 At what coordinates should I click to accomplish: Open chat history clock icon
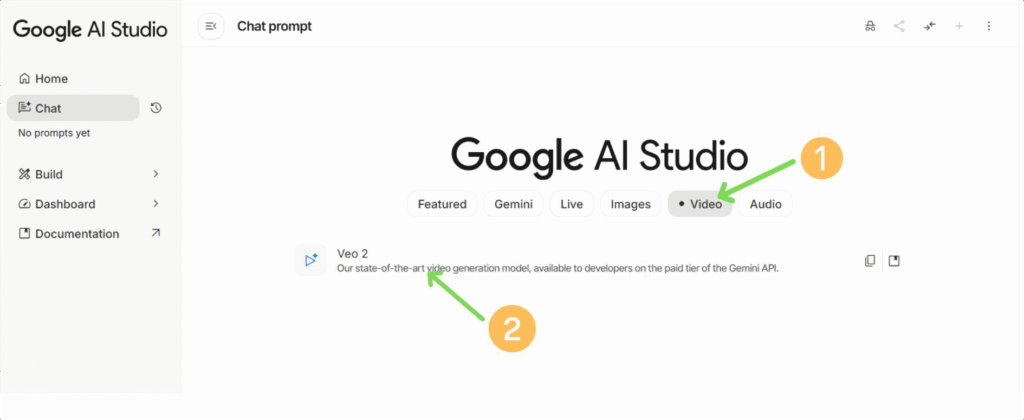point(156,108)
